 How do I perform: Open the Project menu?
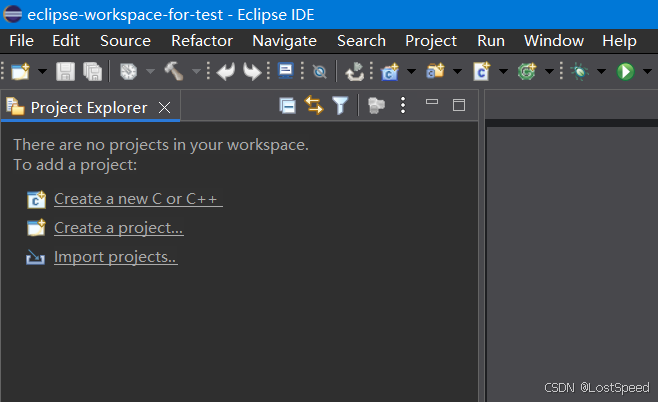coord(431,41)
